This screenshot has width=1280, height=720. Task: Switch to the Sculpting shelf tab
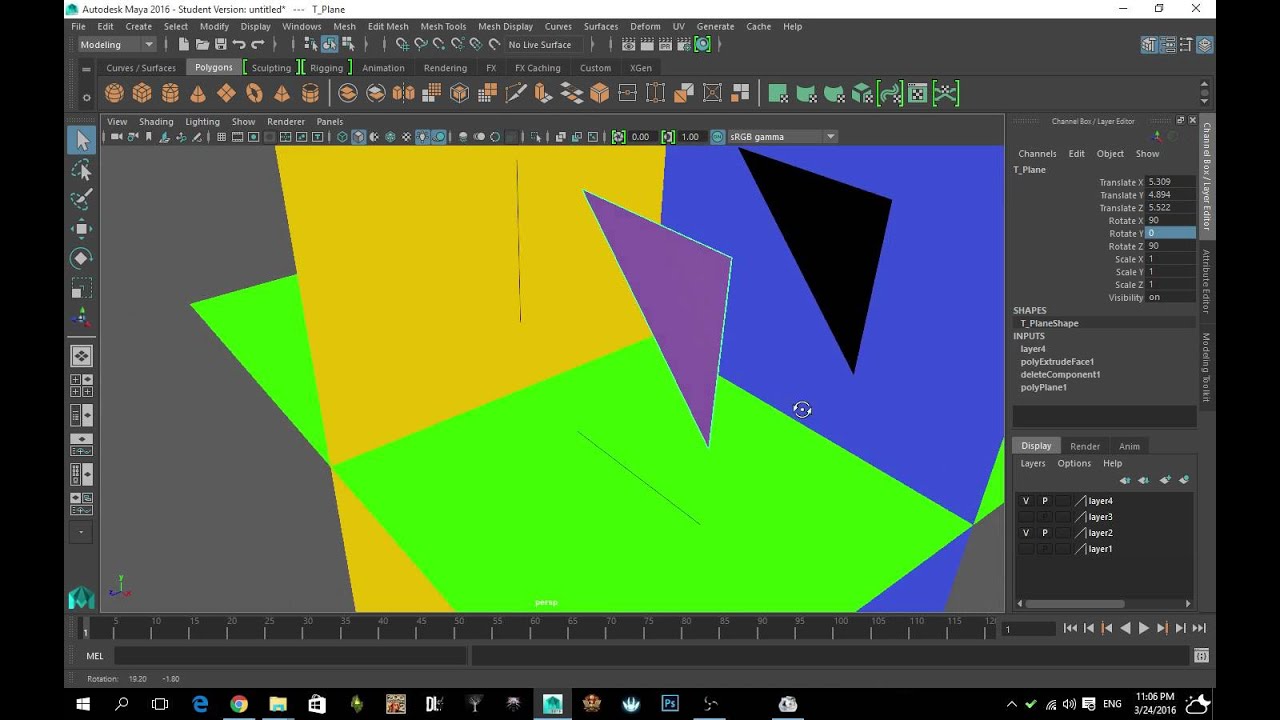pyautogui.click(x=271, y=68)
